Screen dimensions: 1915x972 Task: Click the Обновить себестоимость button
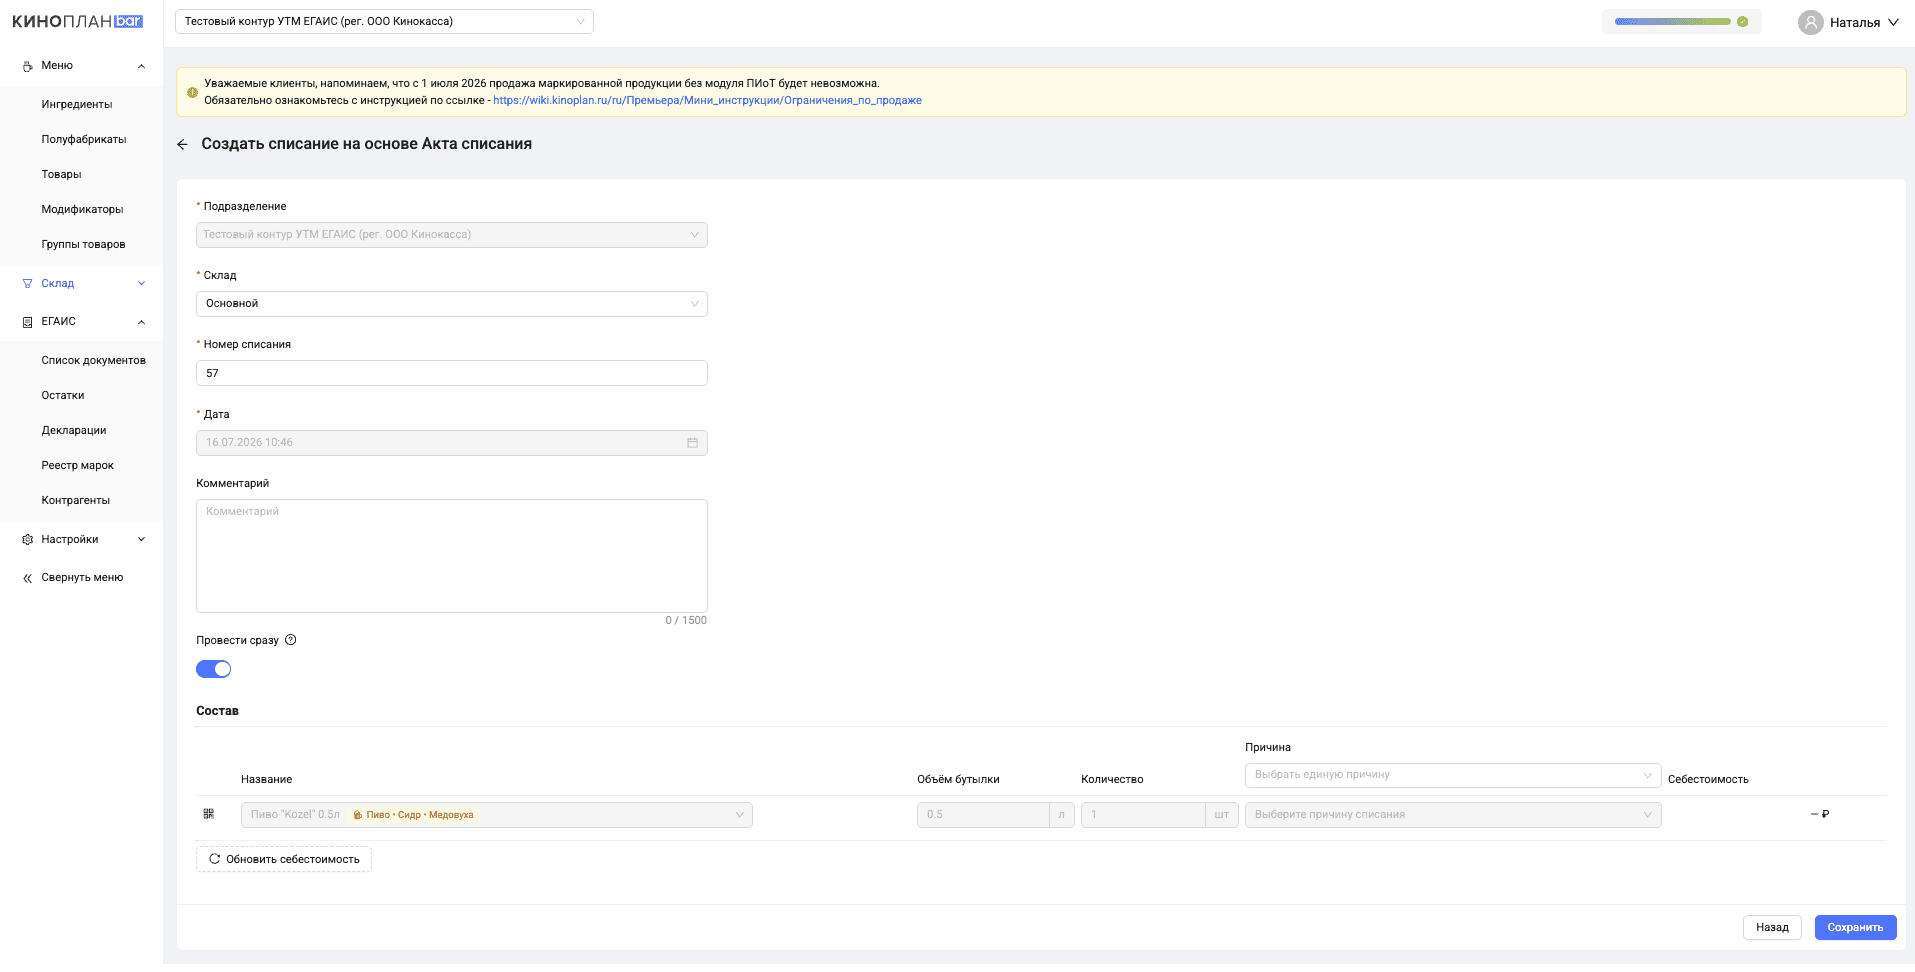[284, 859]
